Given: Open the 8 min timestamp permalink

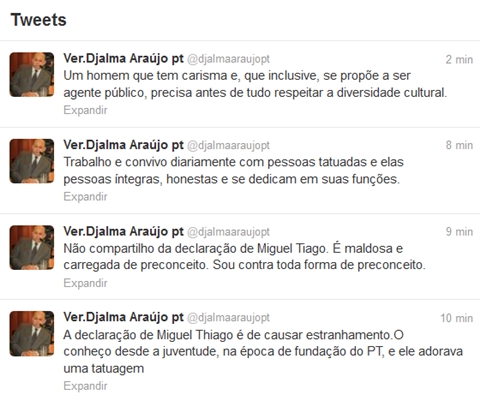Looking at the screenshot, I should [459, 145].
